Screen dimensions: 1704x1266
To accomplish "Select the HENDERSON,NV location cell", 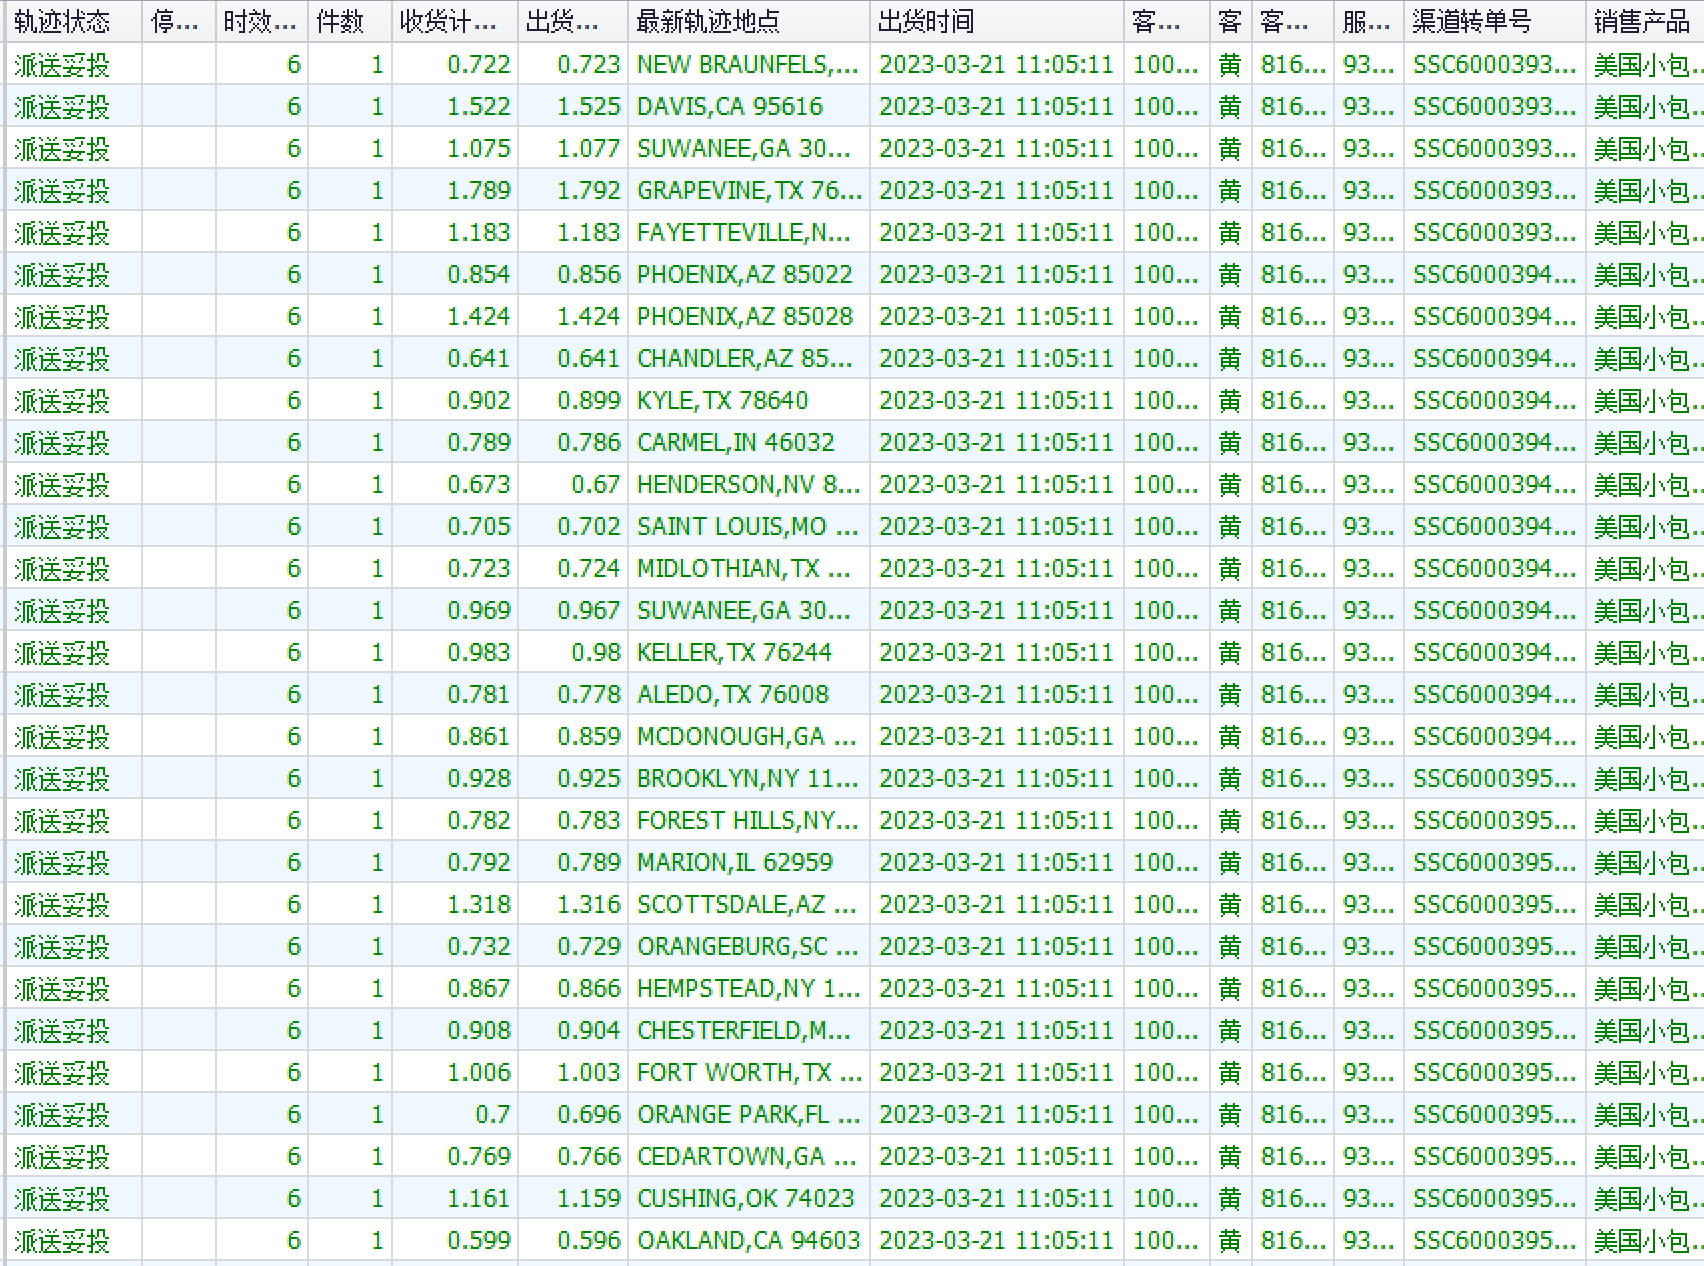I will tap(749, 485).
